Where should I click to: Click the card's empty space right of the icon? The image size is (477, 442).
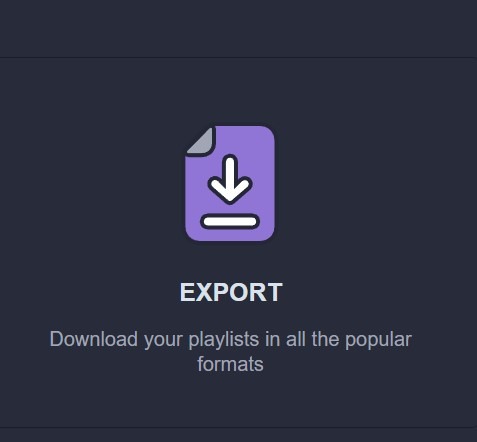point(375,183)
